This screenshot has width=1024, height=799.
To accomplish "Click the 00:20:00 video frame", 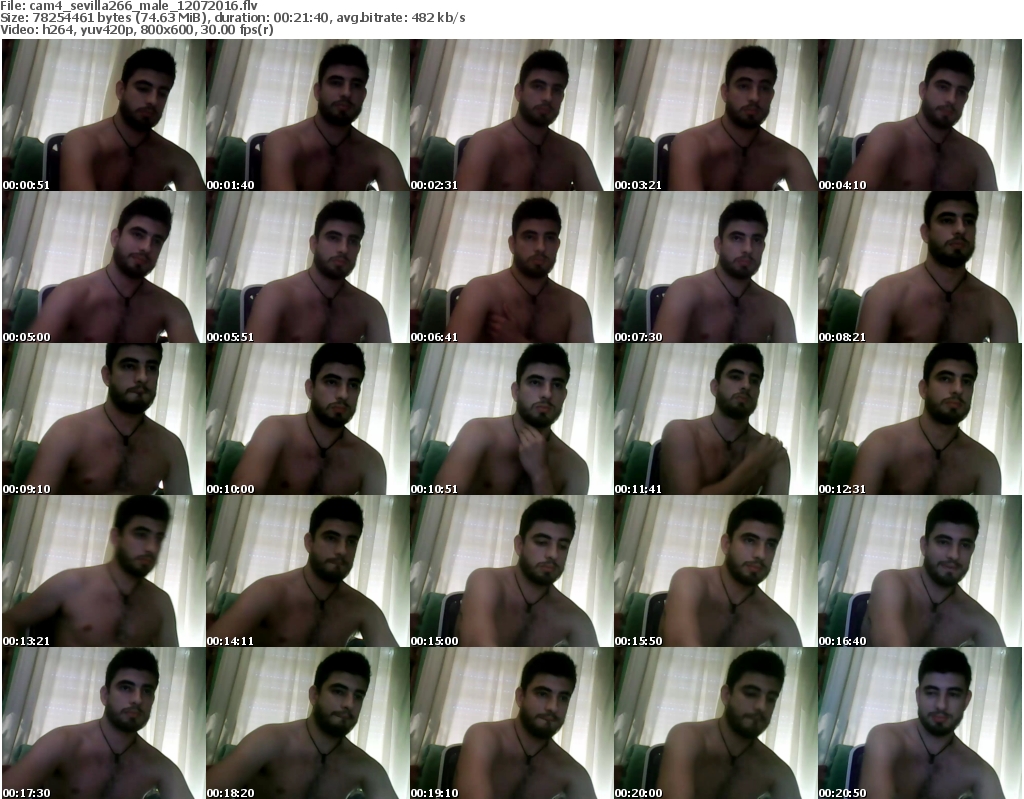I will point(716,723).
